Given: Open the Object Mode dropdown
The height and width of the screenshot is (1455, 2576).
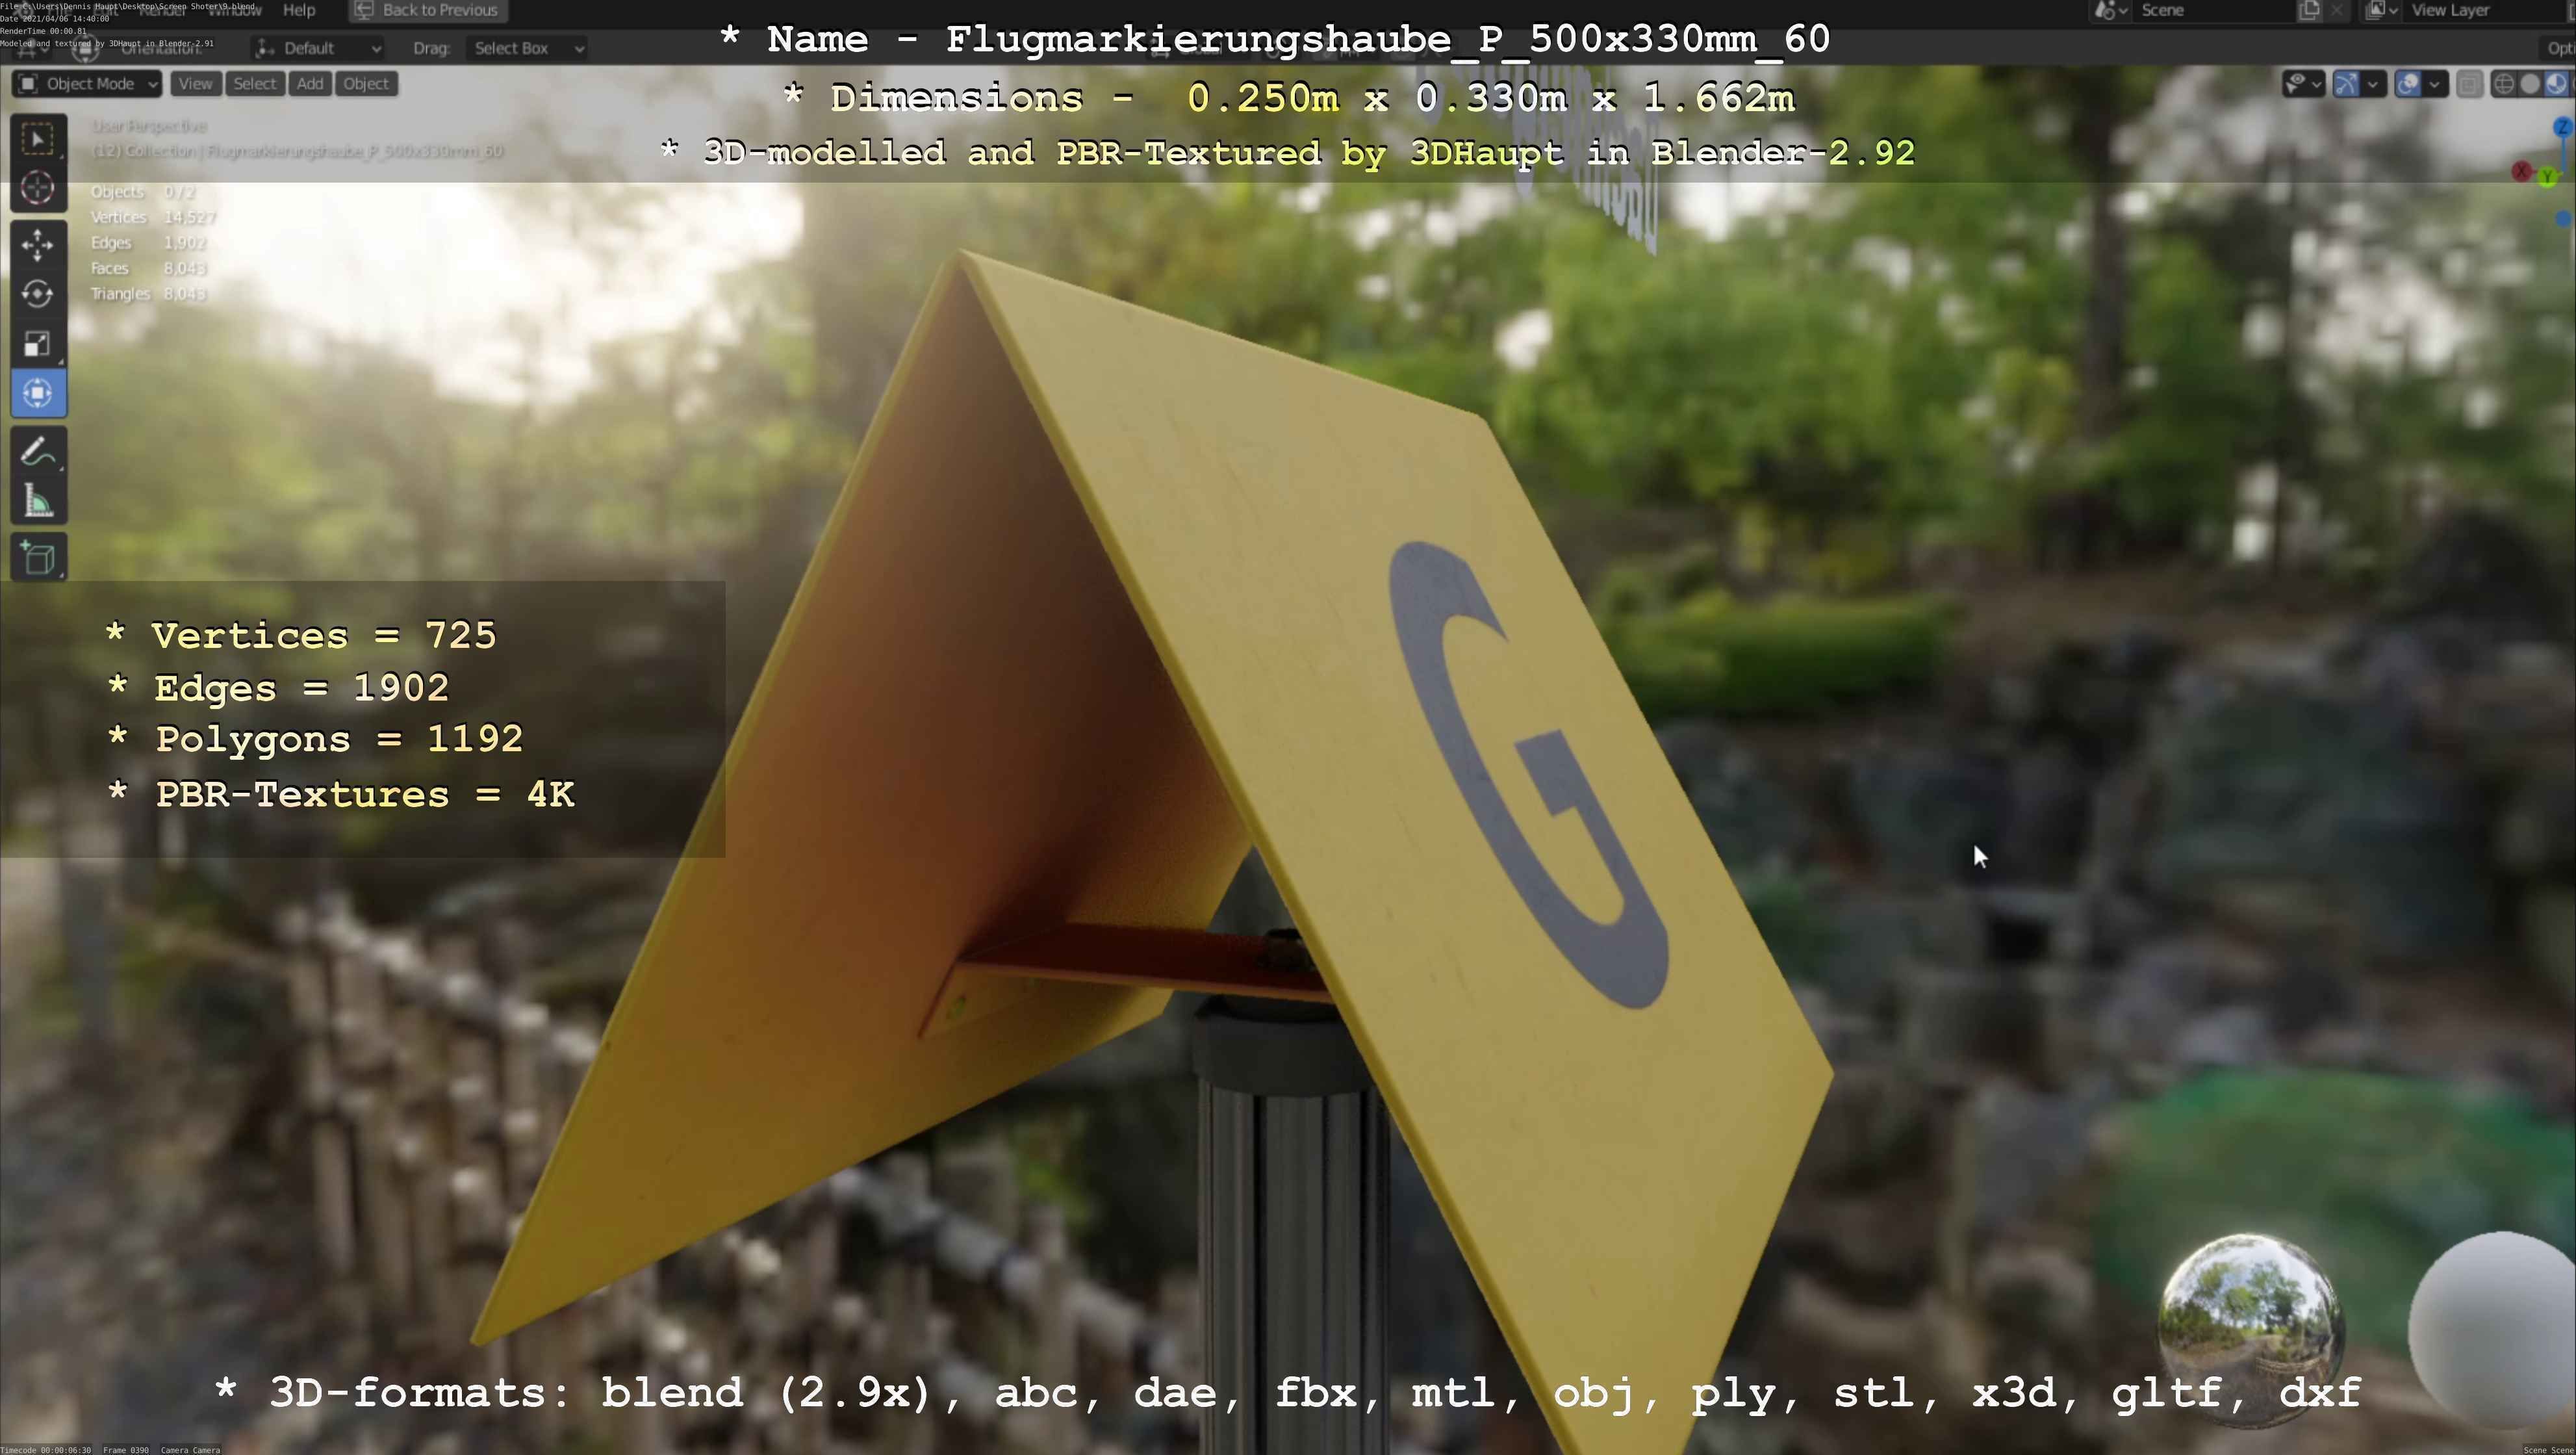Looking at the screenshot, I should [x=88, y=84].
